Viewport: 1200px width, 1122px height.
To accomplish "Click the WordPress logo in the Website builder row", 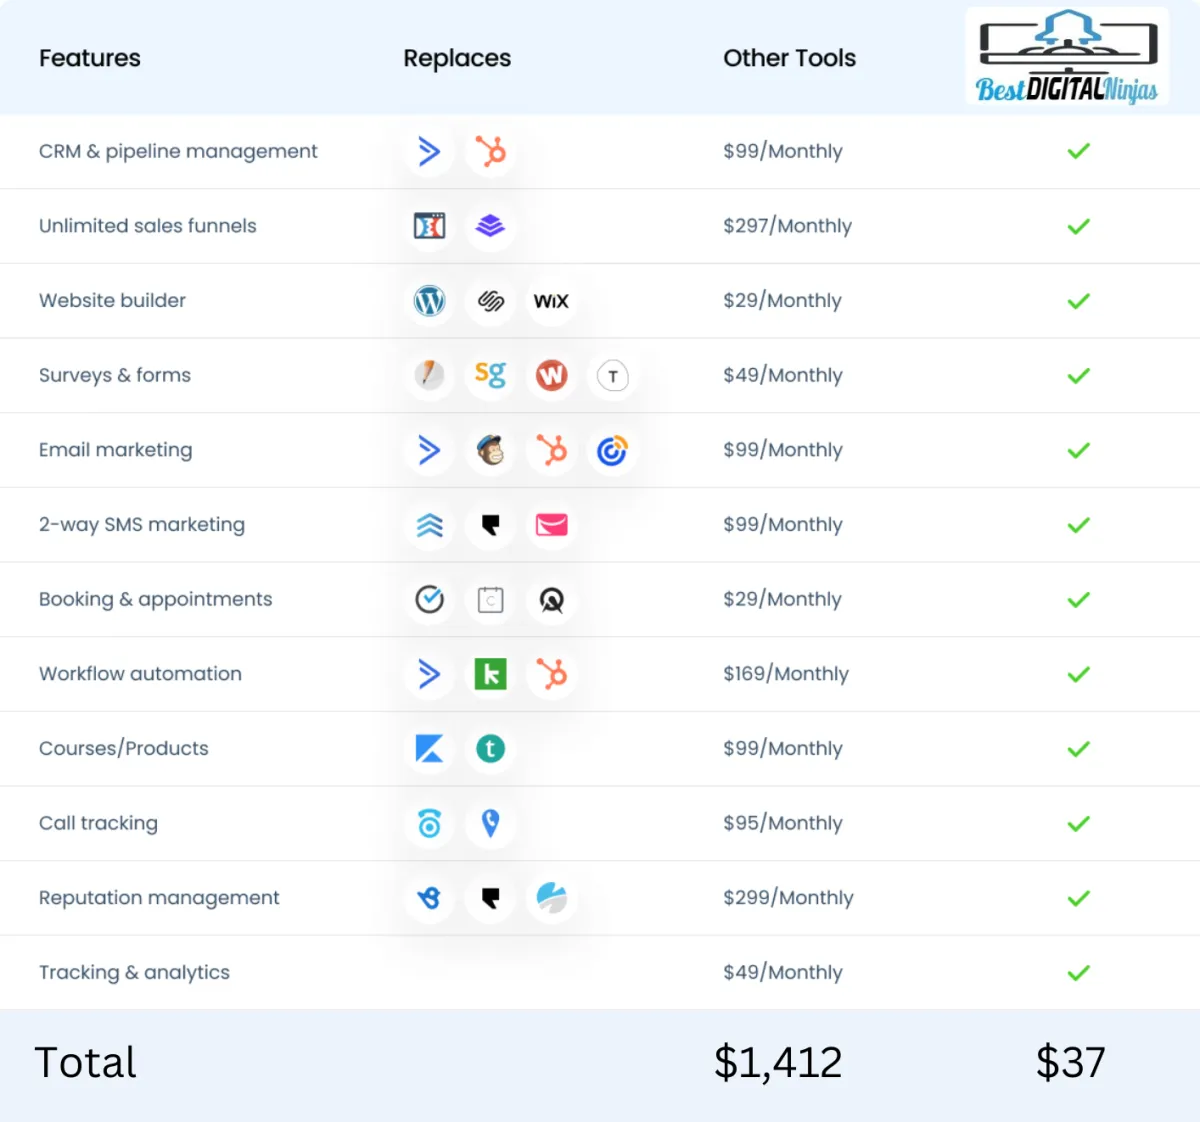I will 429,301.
